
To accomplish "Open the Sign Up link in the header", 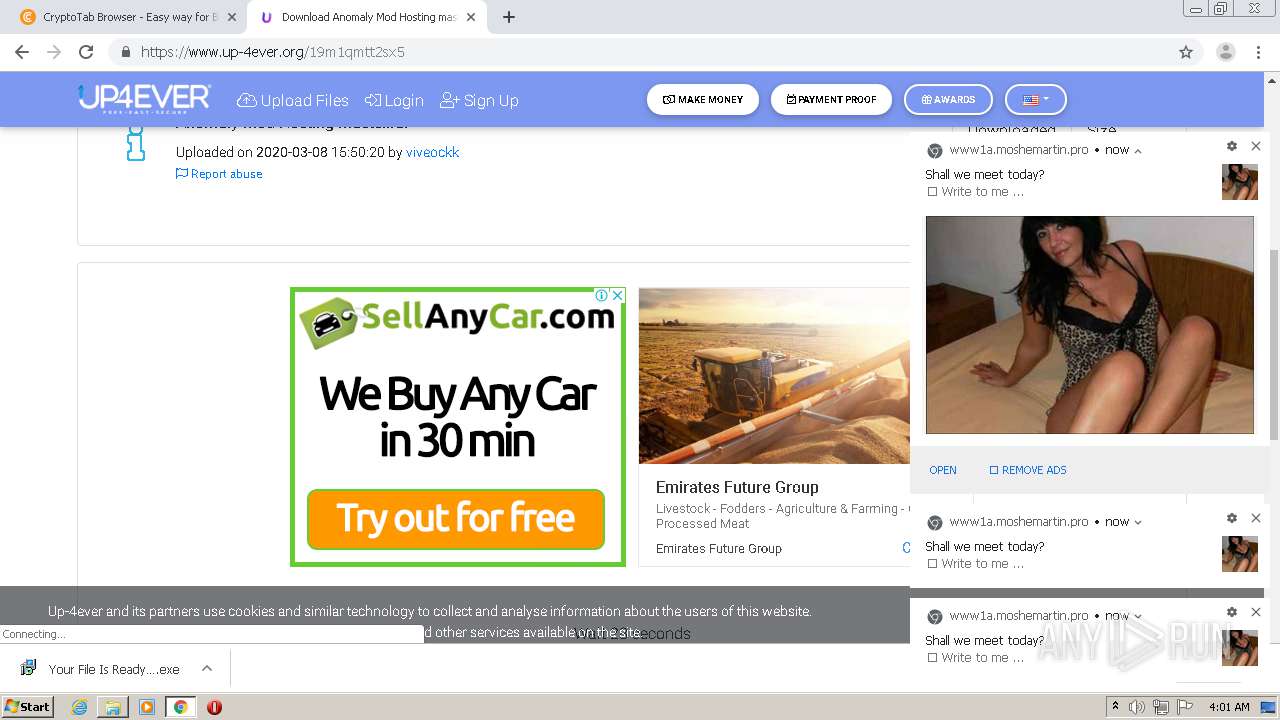I will pos(479,100).
